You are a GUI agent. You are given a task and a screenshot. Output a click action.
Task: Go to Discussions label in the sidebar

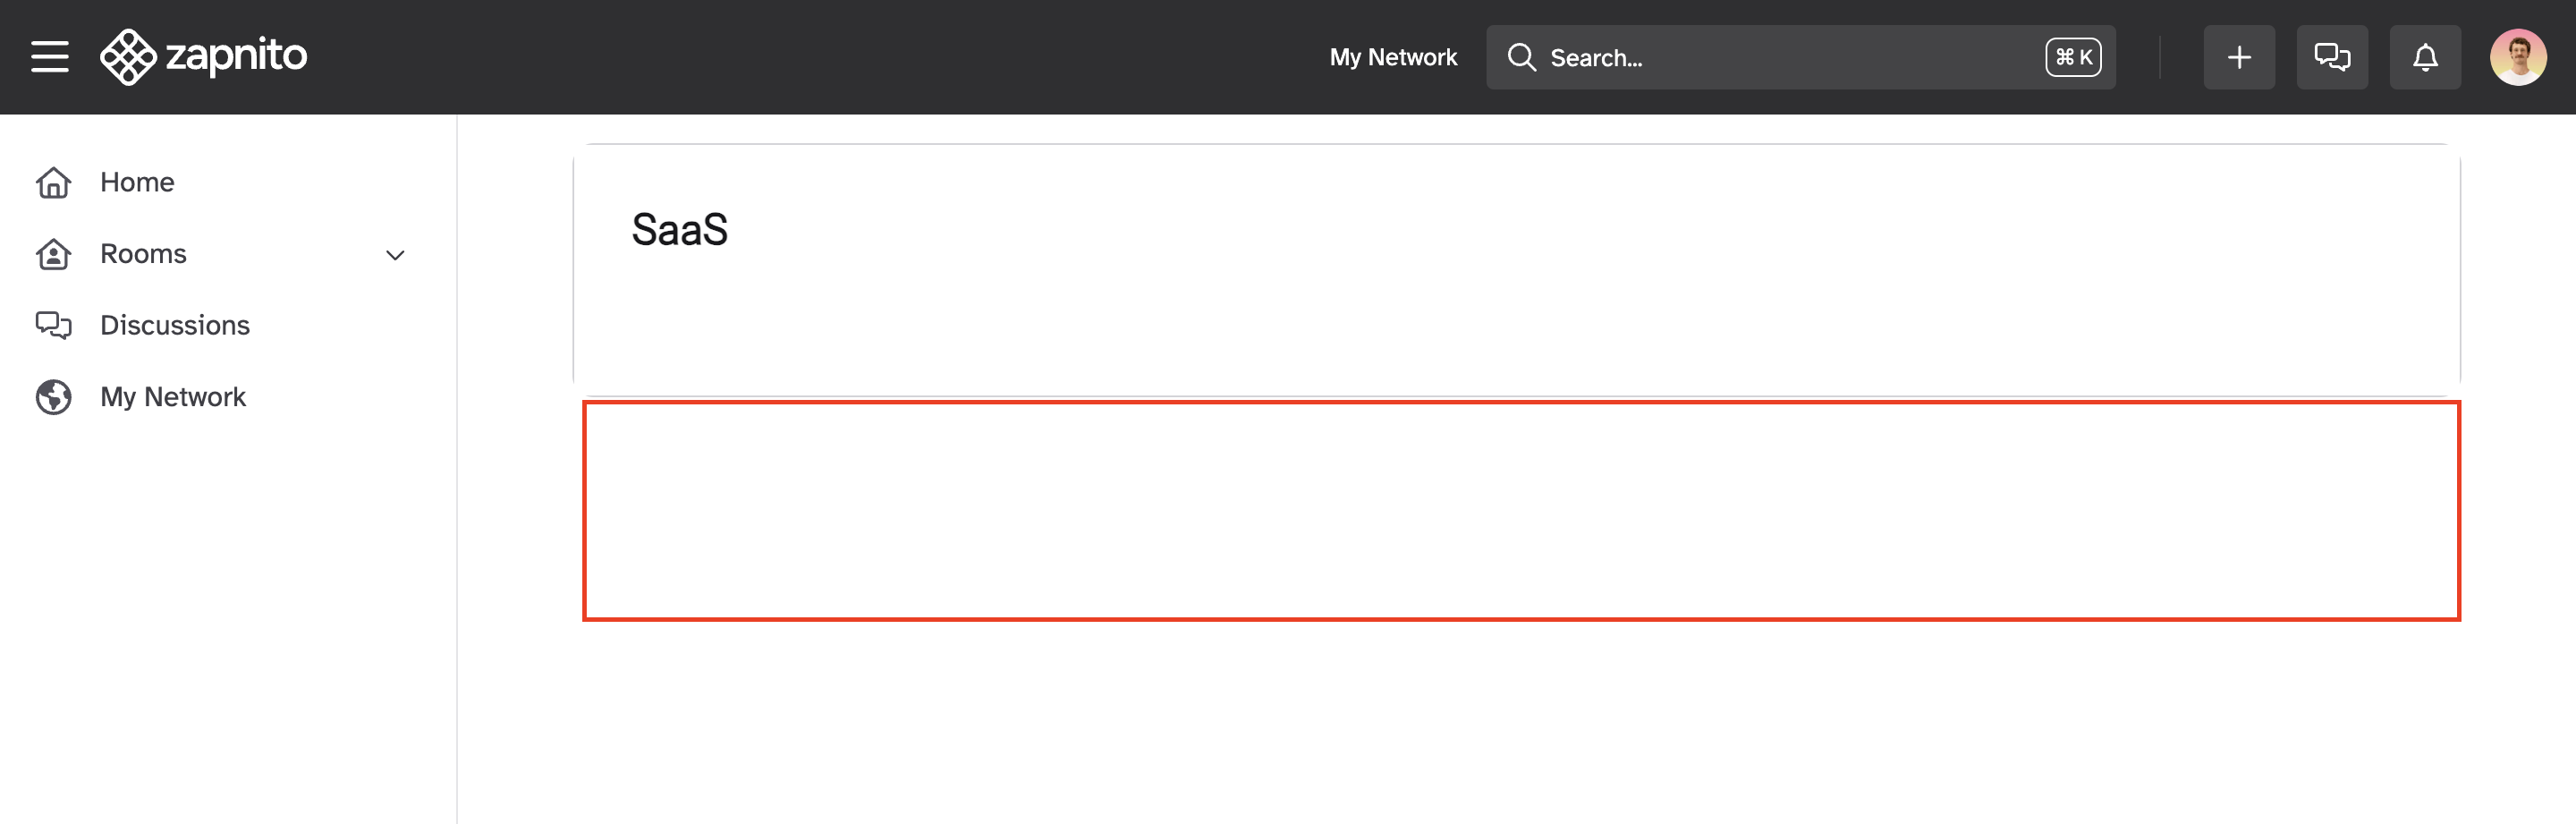tap(175, 326)
